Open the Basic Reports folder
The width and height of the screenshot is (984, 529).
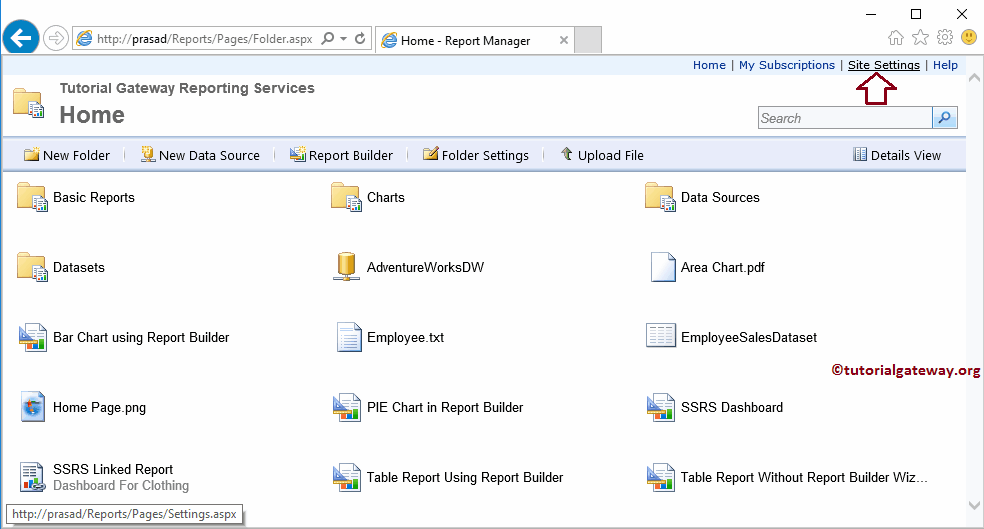coord(93,197)
